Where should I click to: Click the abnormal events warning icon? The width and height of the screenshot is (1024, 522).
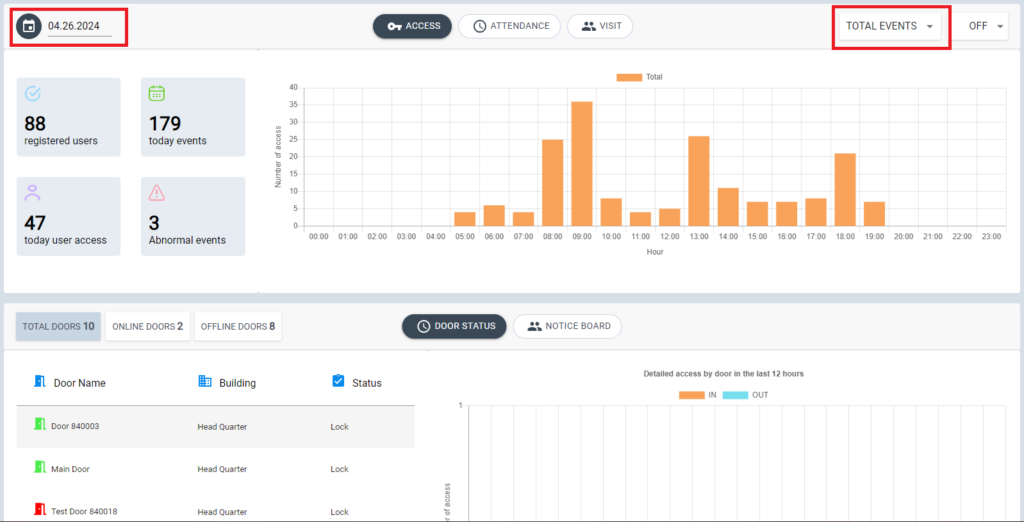tap(157, 192)
